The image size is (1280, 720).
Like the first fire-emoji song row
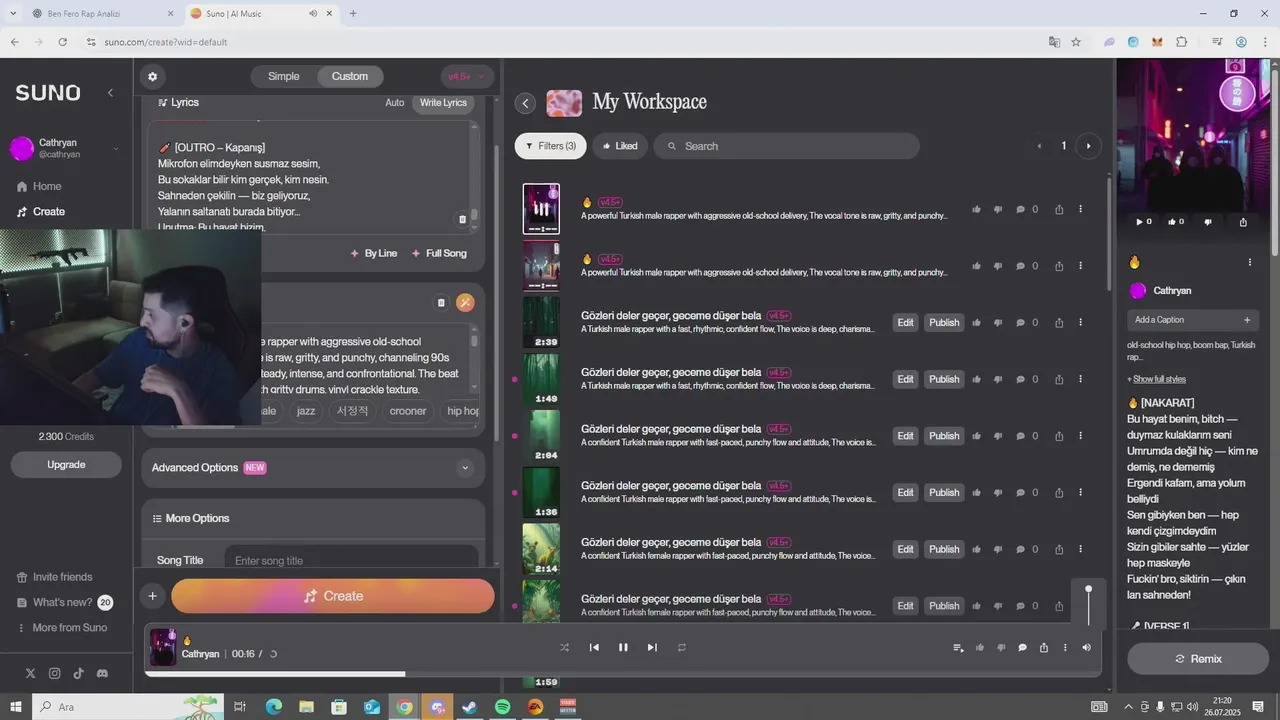(x=977, y=209)
